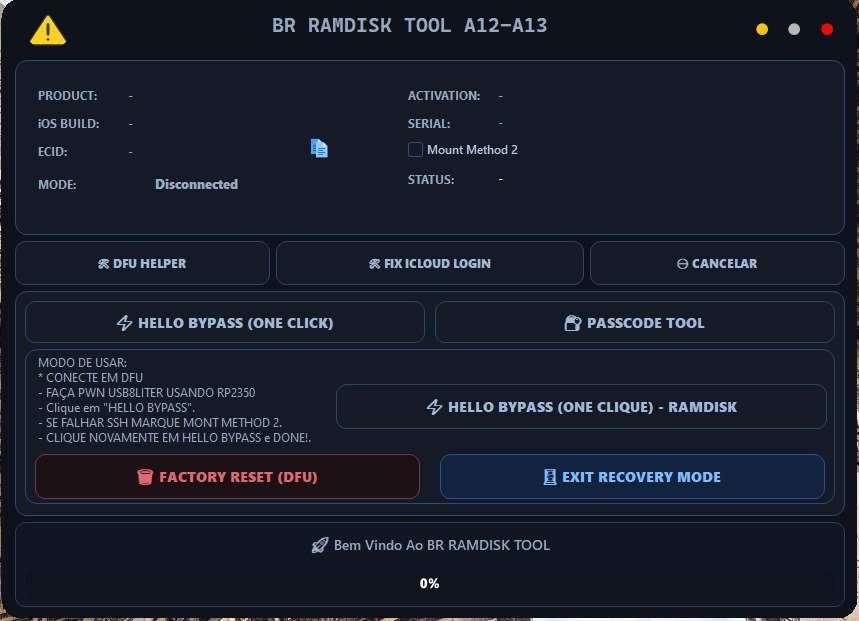Click the Disconnected mode value

[x=196, y=185]
